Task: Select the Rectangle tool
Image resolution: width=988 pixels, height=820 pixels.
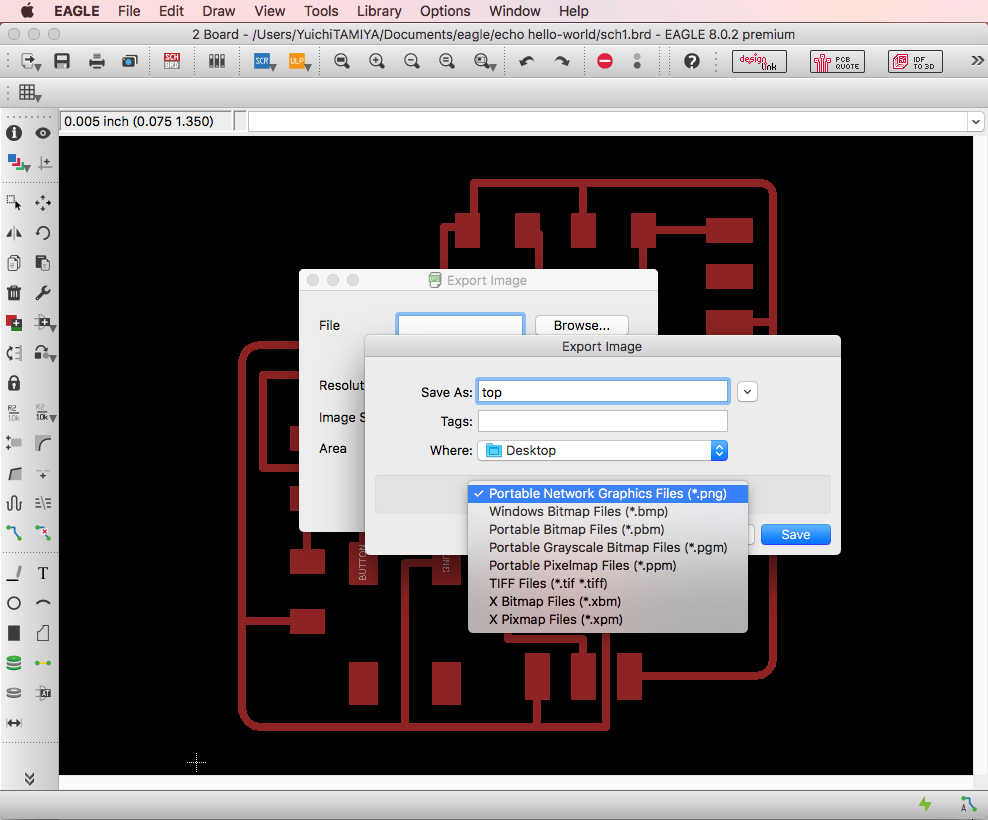Action: click(x=14, y=633)
